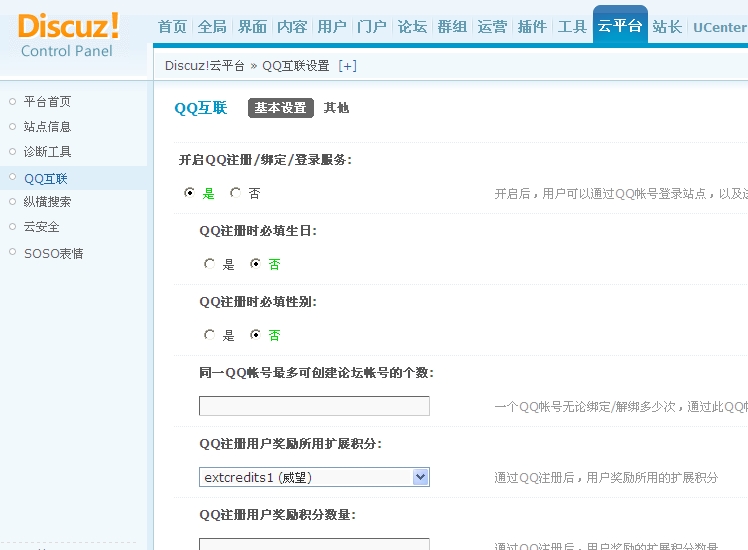Select 否 for 开启QQ注册/绑定/登录服务
This screenshot has height=550, width=748.
click(x=235, y=193)
